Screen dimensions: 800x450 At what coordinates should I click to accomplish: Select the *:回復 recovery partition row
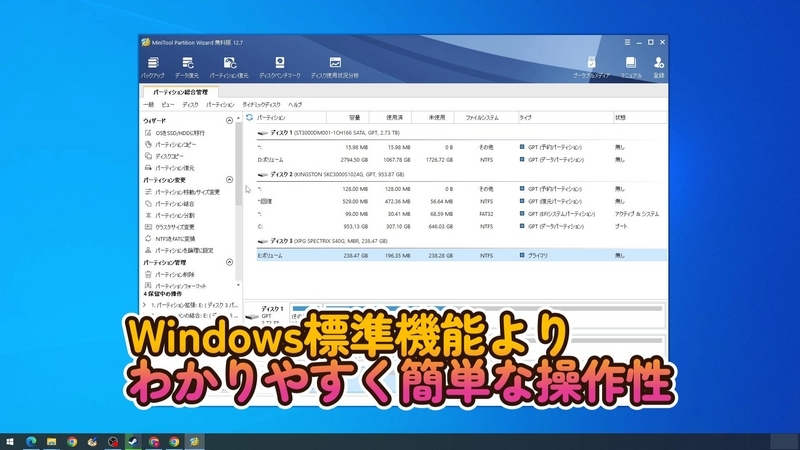[461, 201]
